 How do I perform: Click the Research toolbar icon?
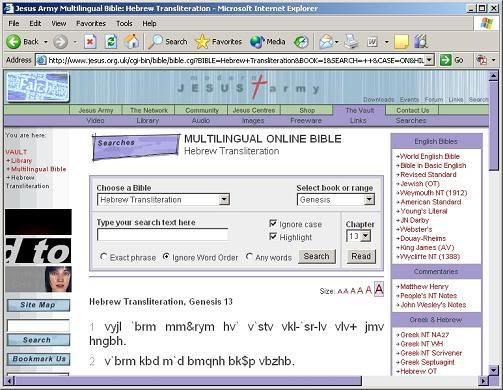coord(421,42)
